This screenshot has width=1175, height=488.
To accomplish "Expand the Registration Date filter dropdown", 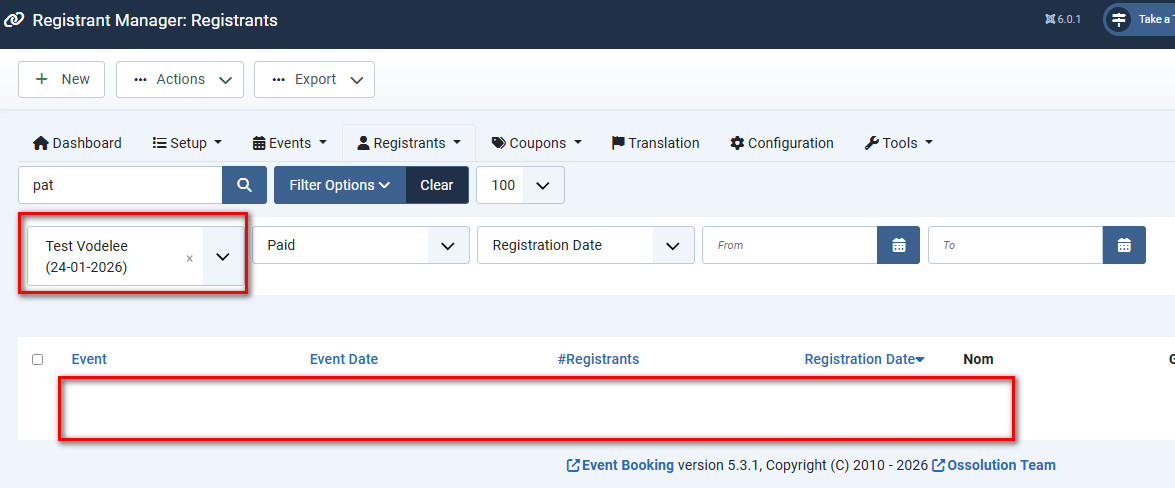I will pyautogui.click(x=585, y=245).
